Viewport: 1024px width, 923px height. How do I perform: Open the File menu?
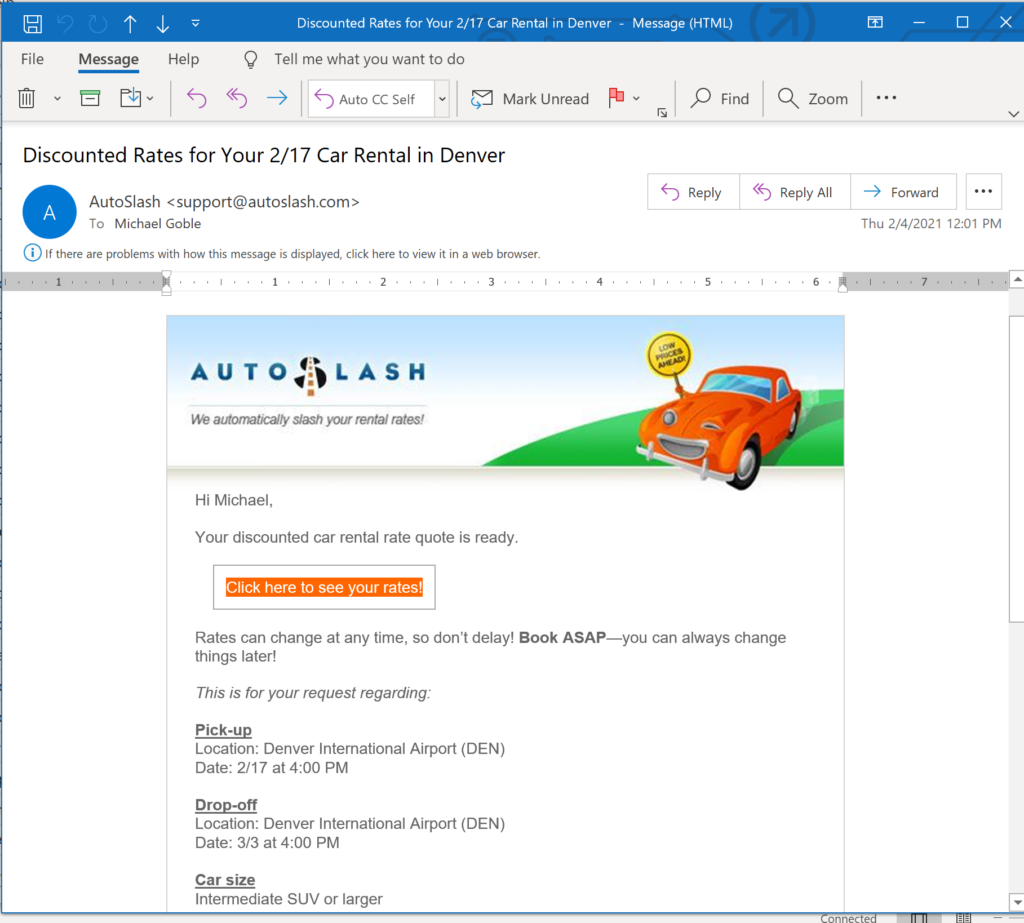32,59
